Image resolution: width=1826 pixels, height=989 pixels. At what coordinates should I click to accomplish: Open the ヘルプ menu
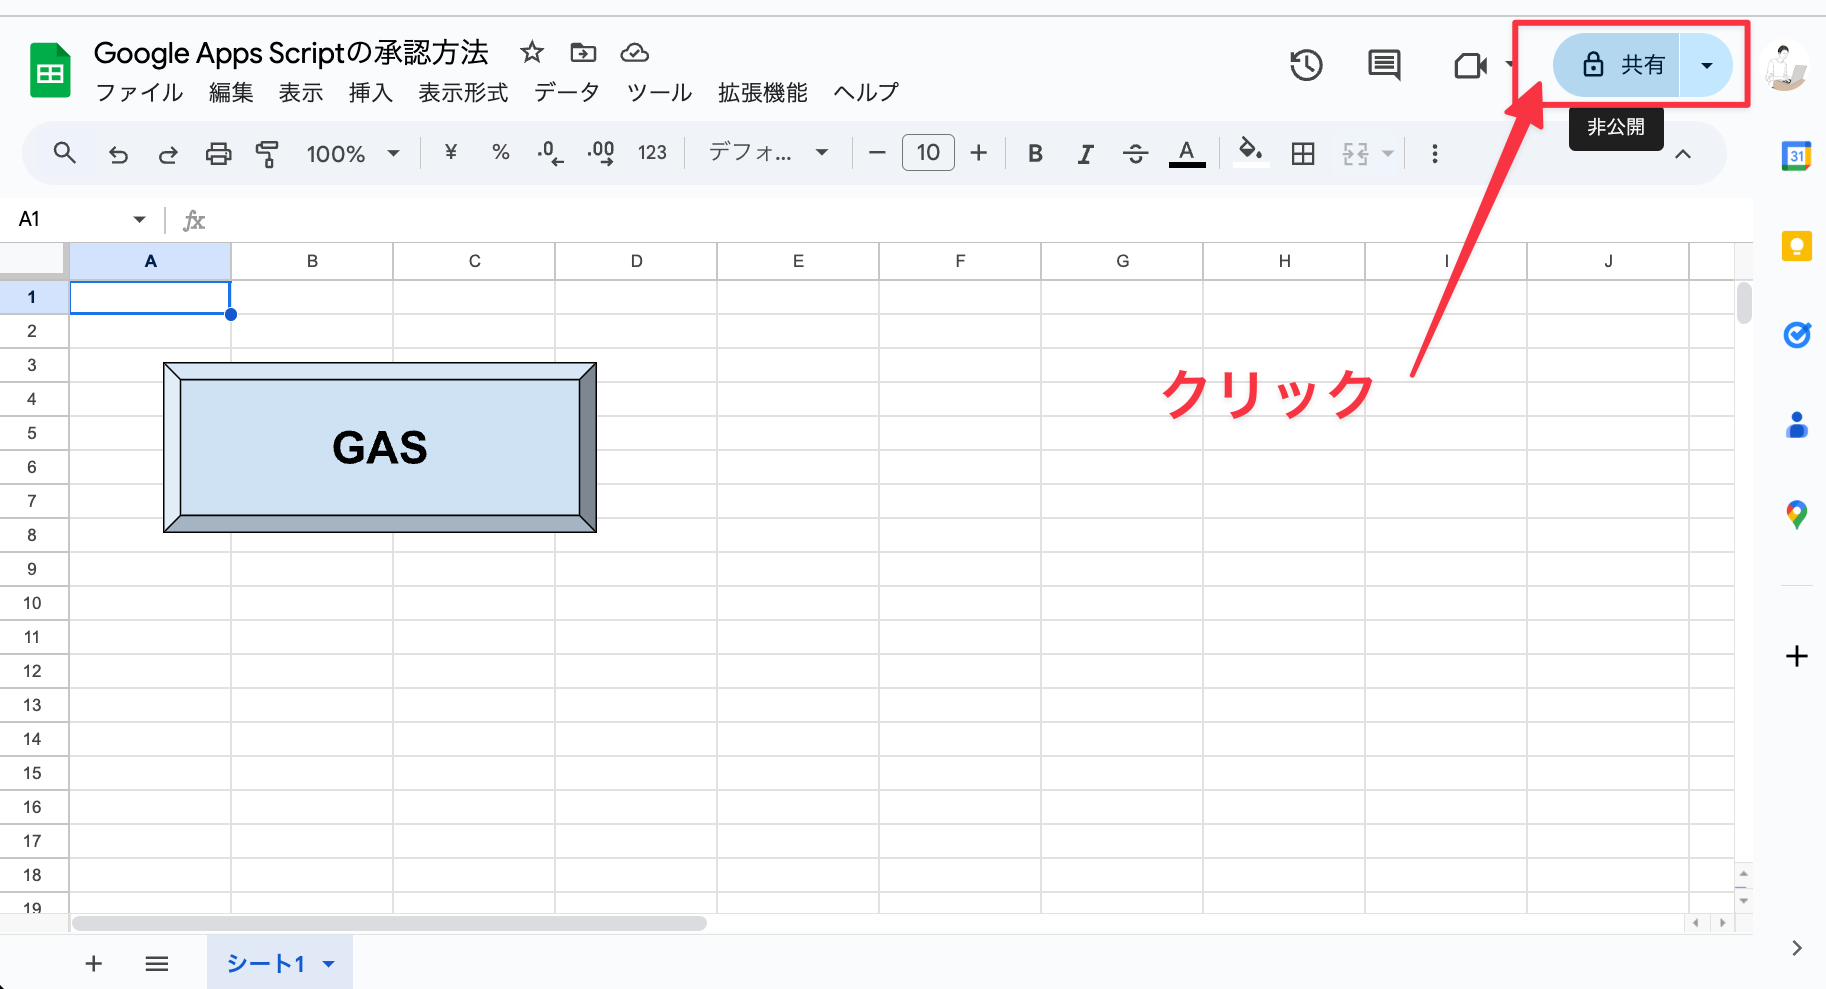click(866, 93)
